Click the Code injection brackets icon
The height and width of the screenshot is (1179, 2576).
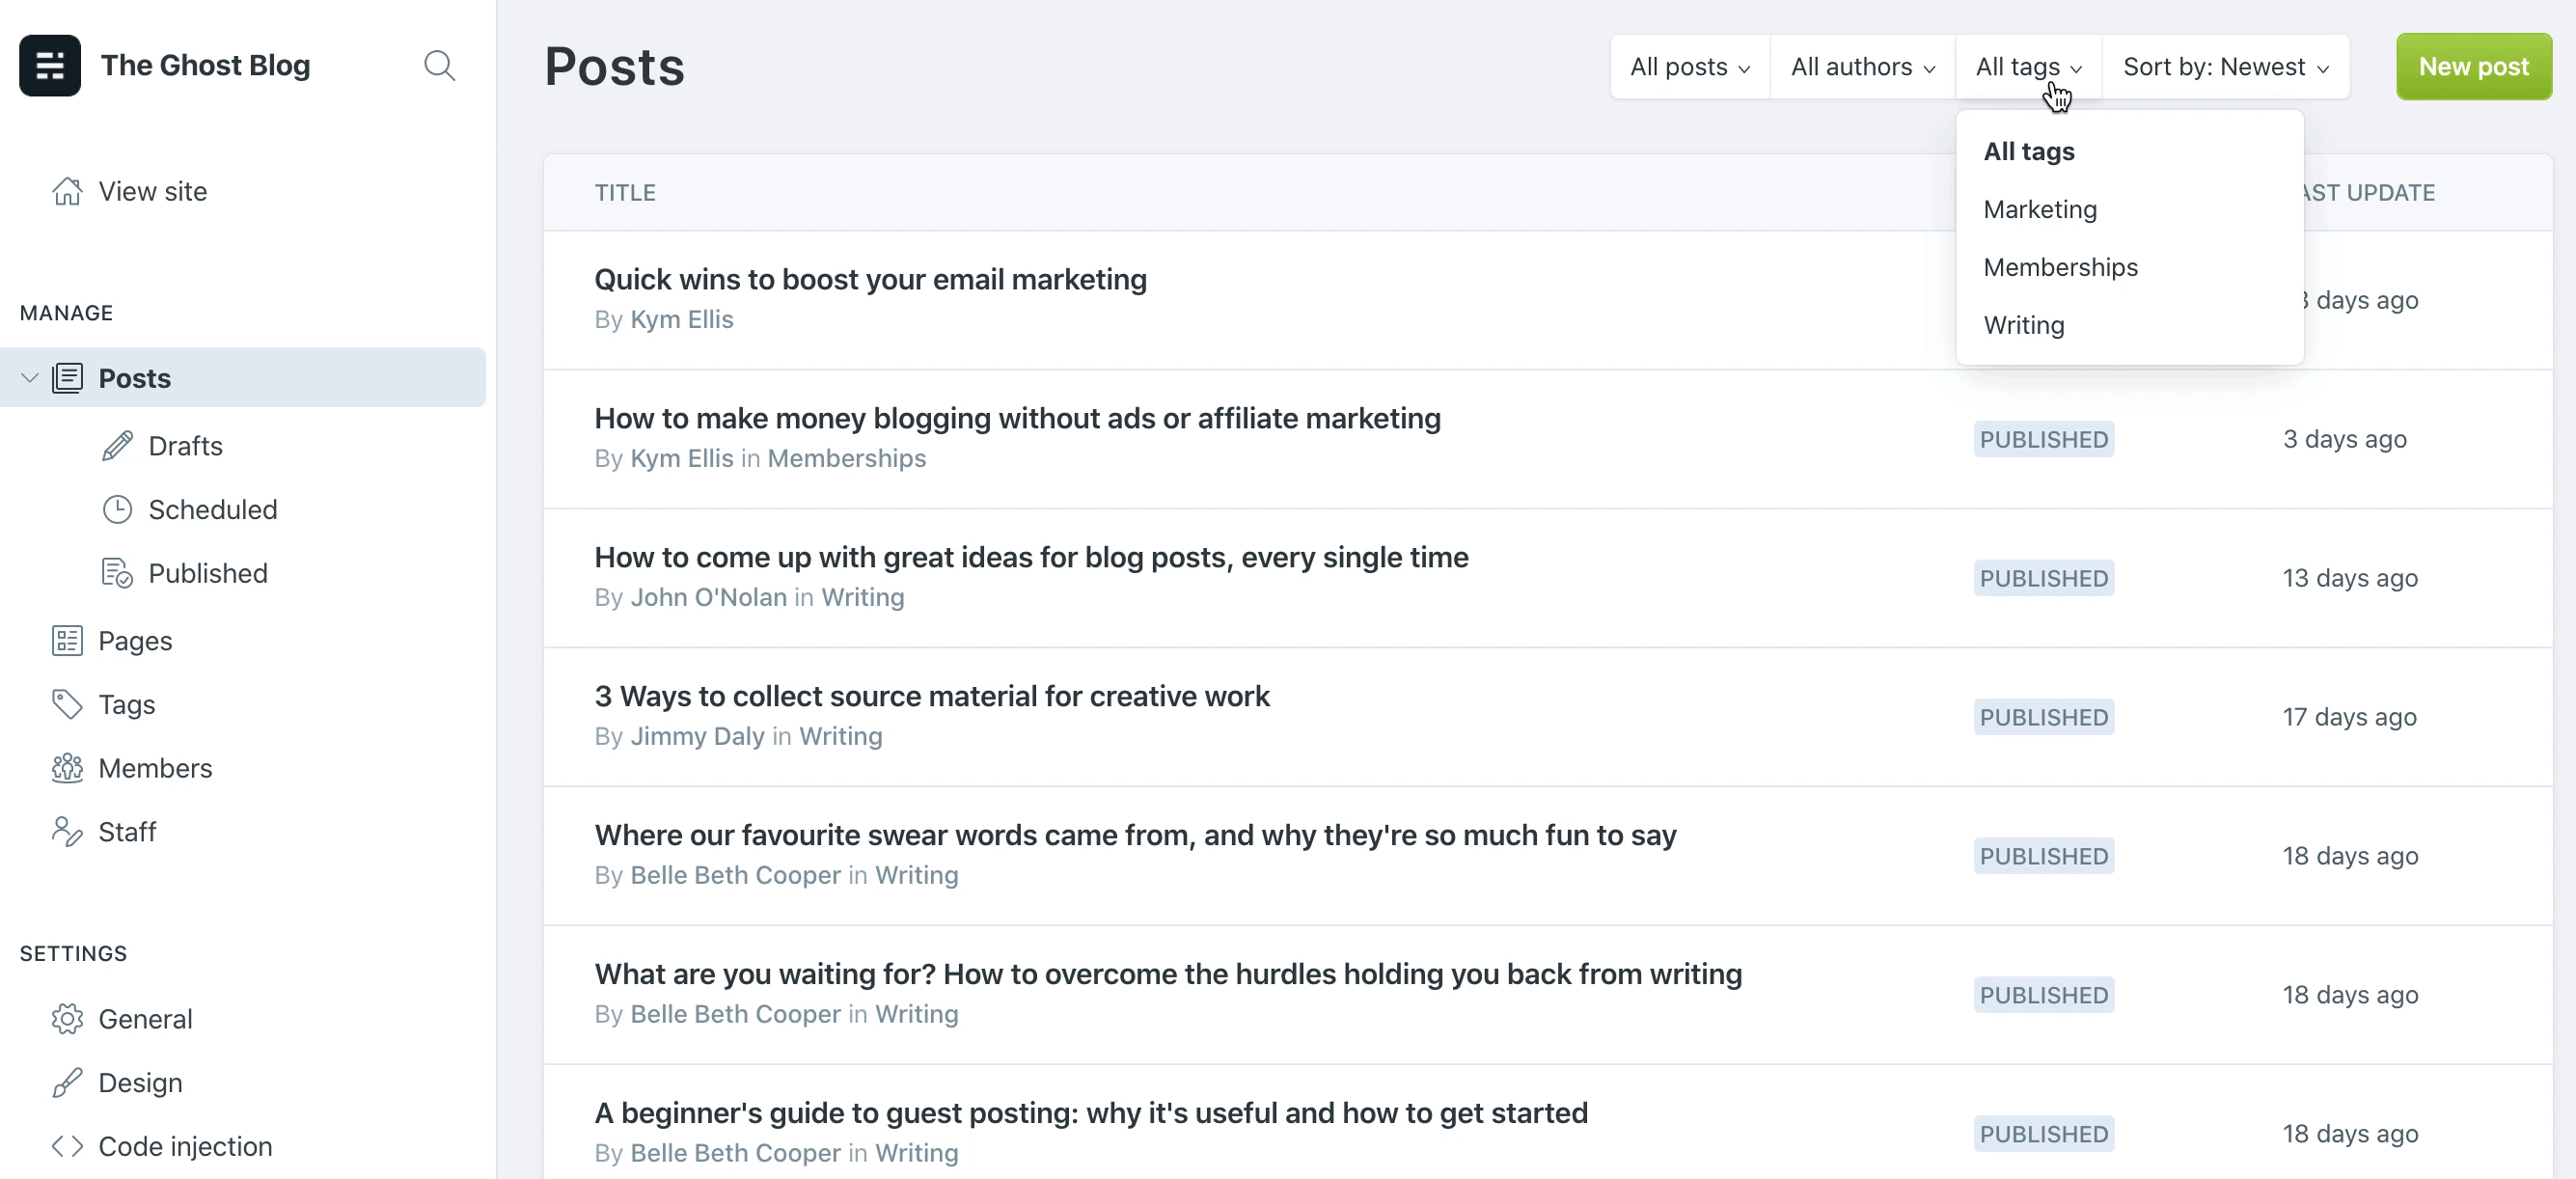point(67,1146)
